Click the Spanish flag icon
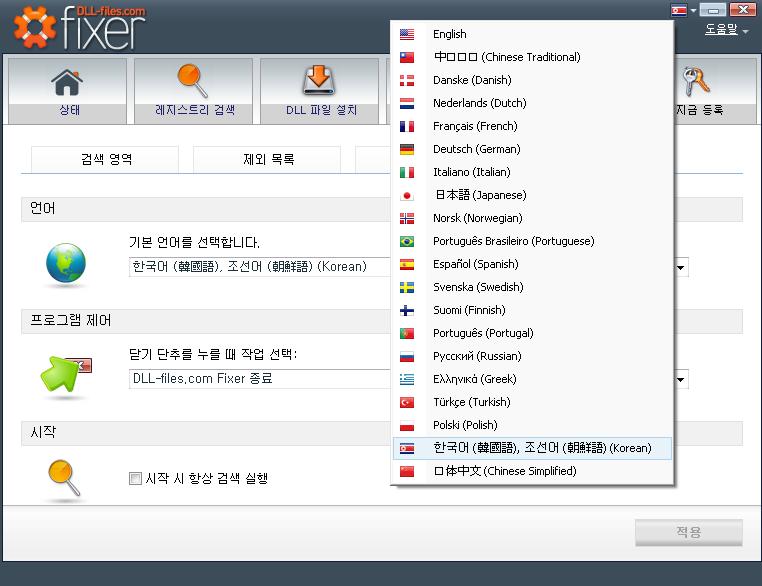 coord(407,264)
